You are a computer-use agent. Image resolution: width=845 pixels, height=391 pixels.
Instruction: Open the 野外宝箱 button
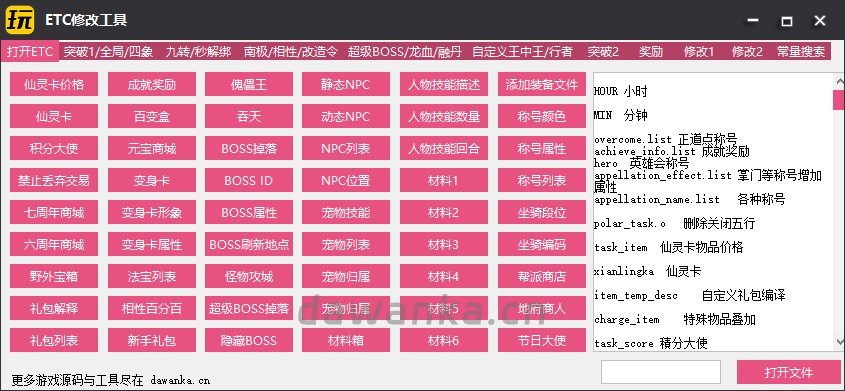[54, 276]
